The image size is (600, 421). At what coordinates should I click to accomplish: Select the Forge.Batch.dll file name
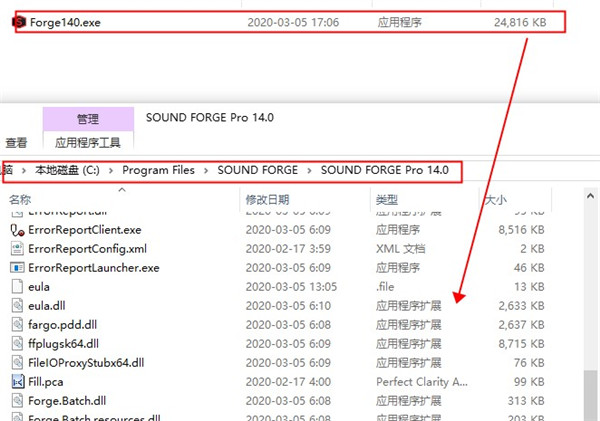point(67,401)
